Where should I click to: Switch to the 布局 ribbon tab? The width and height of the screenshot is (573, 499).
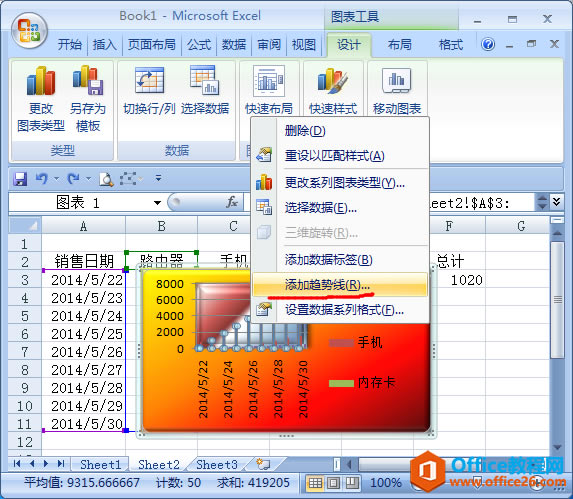click(399, 45)
